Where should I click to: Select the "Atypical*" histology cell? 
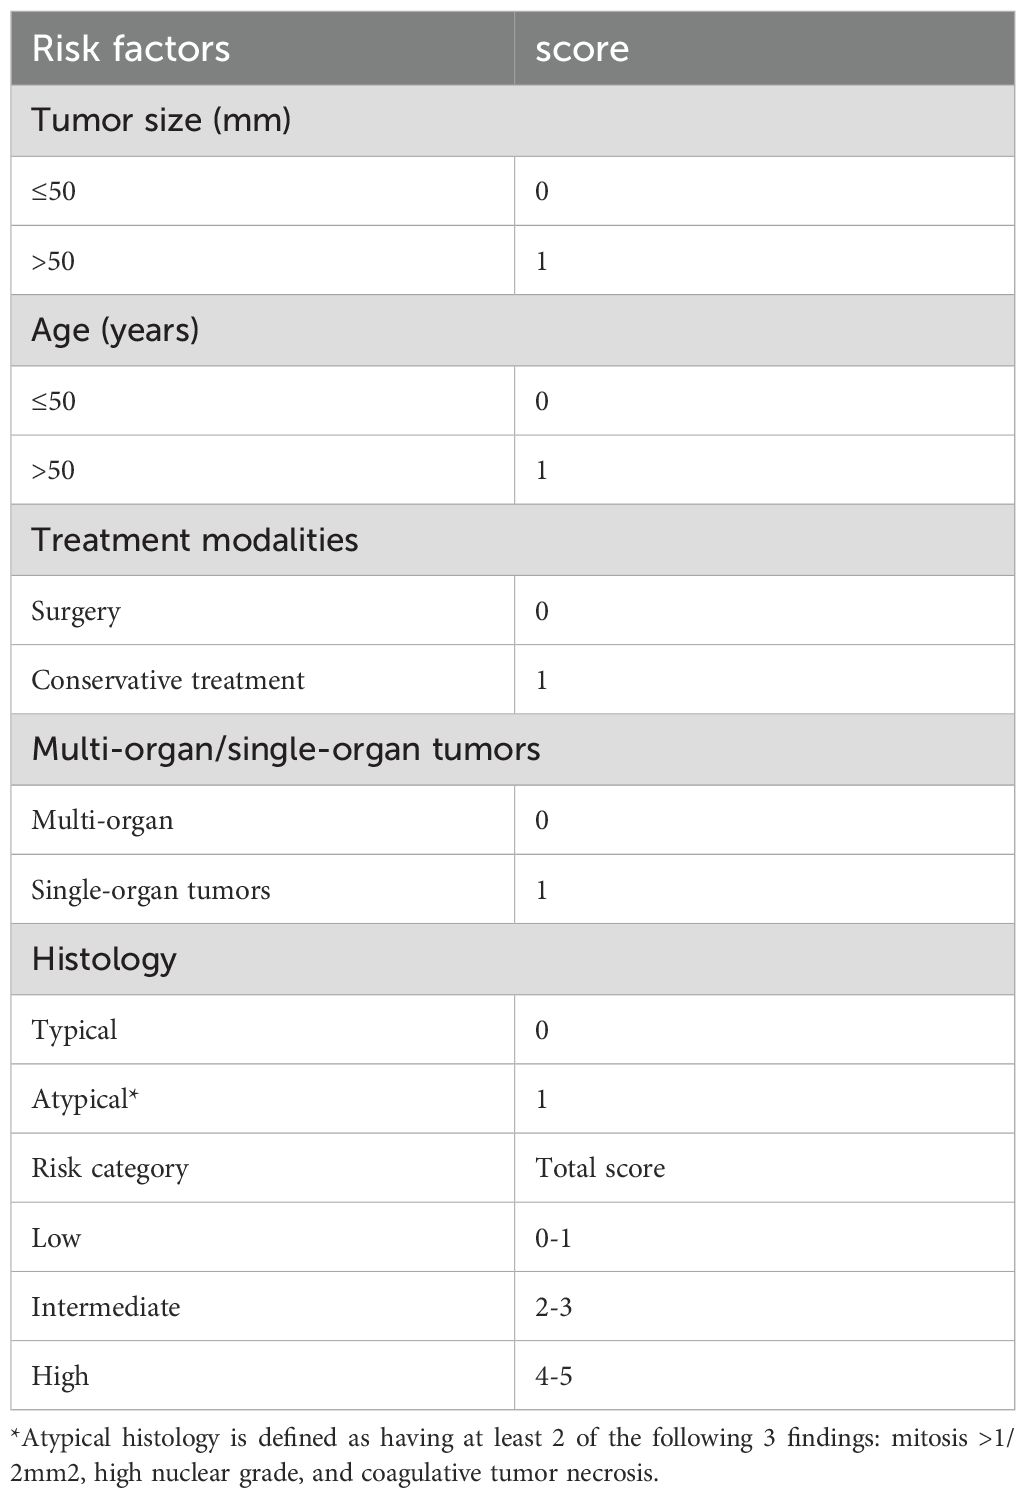coord(85,1099)
